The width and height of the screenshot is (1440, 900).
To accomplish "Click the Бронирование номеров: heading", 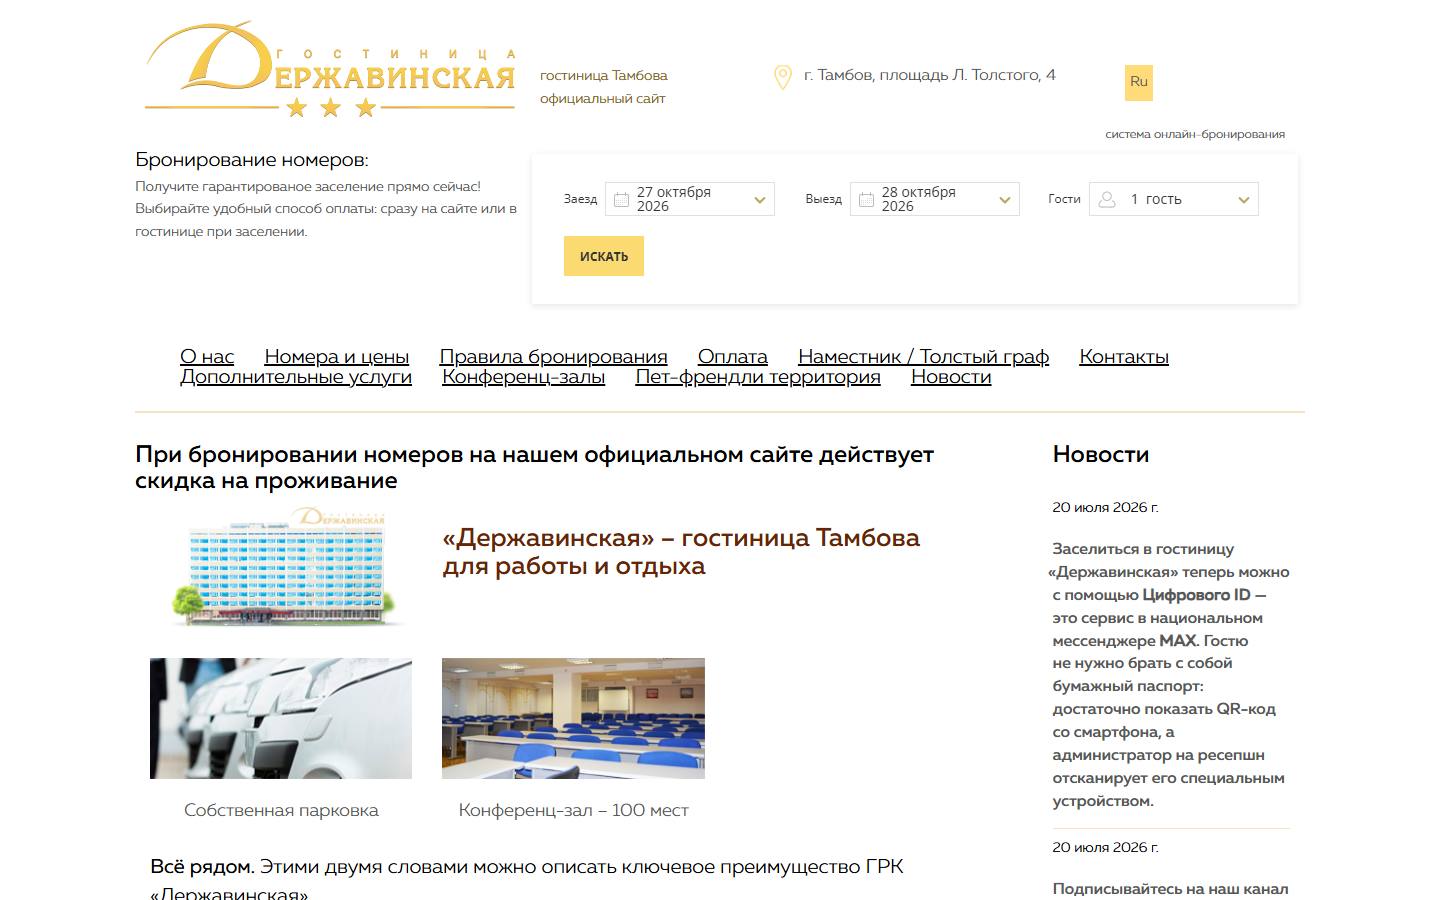I will [252, 160].
